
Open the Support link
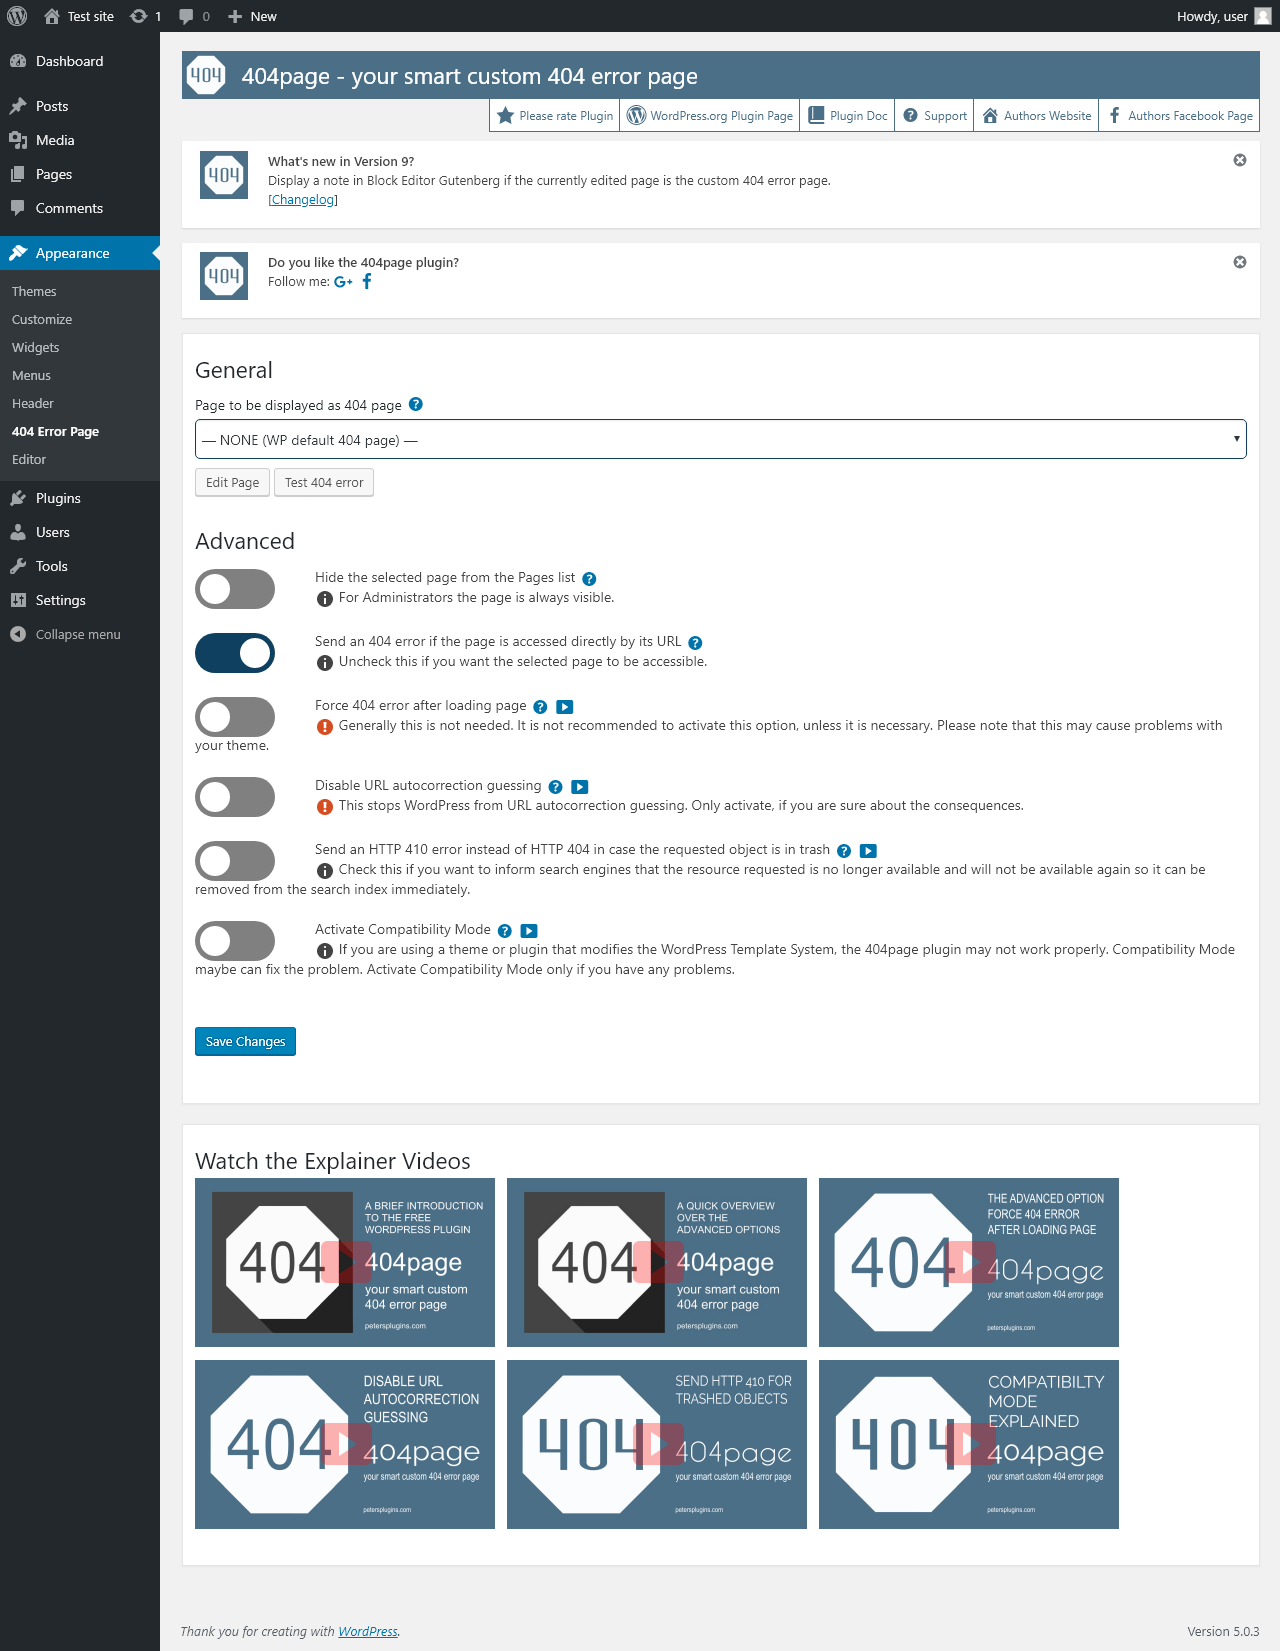[935, 115]
